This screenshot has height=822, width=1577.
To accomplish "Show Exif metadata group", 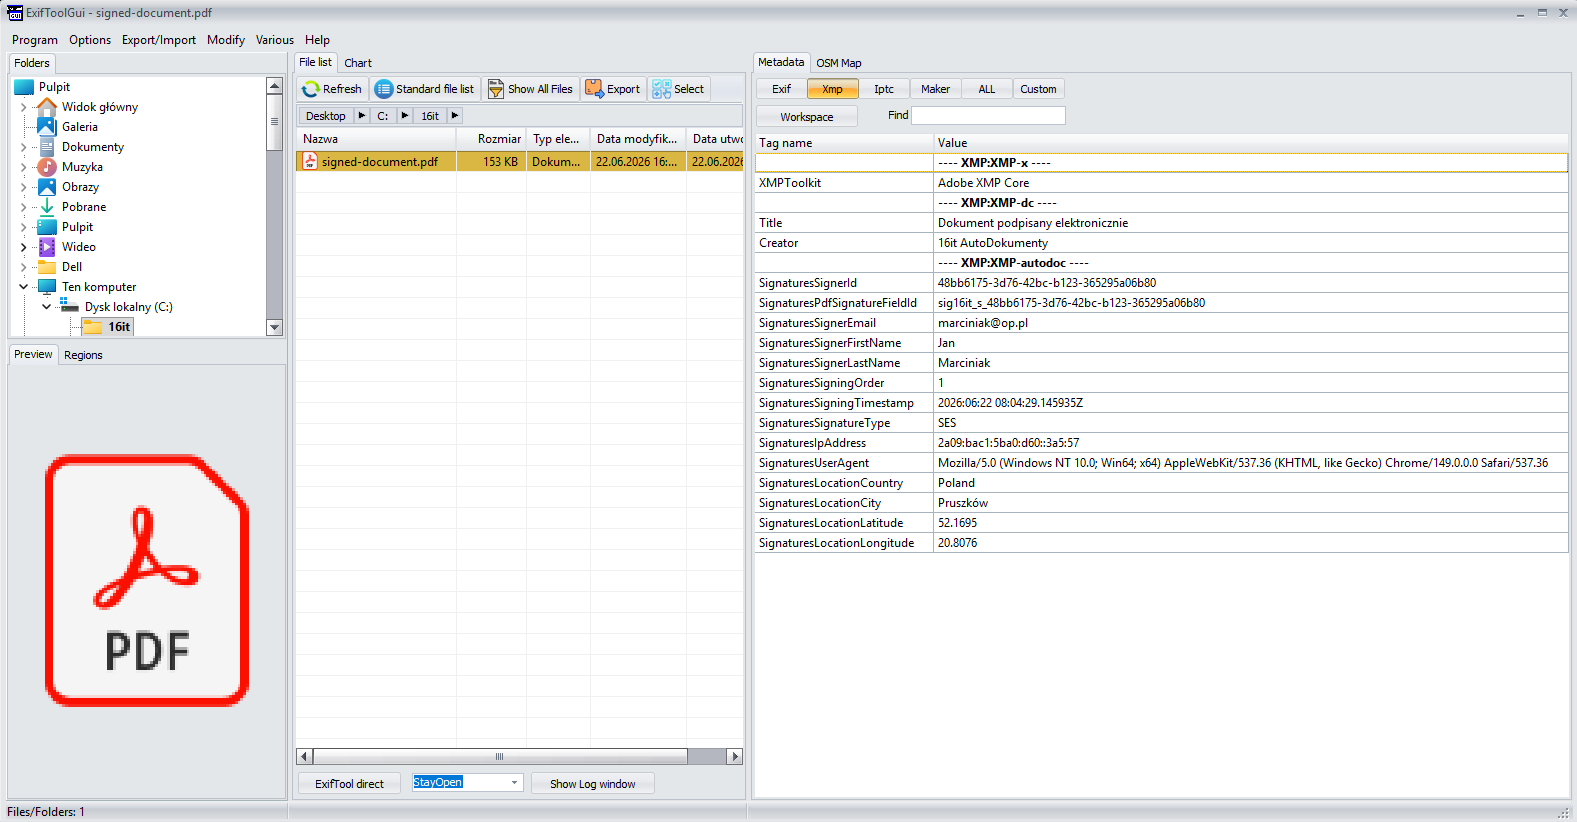I will pos(781,89).
